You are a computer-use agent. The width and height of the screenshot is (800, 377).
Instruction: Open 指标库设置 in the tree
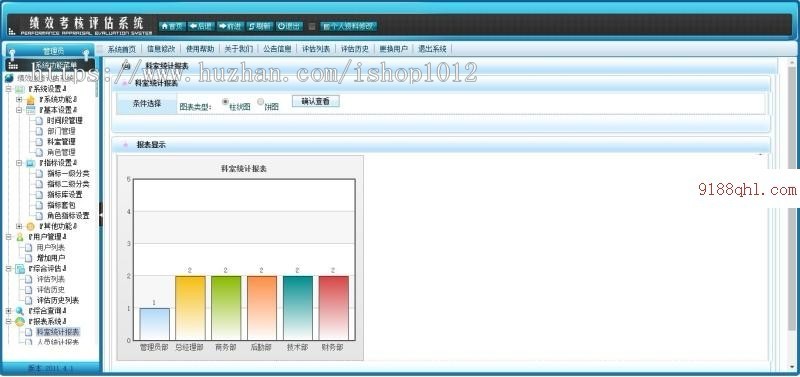pyautogui.click(x=64, y=195)
